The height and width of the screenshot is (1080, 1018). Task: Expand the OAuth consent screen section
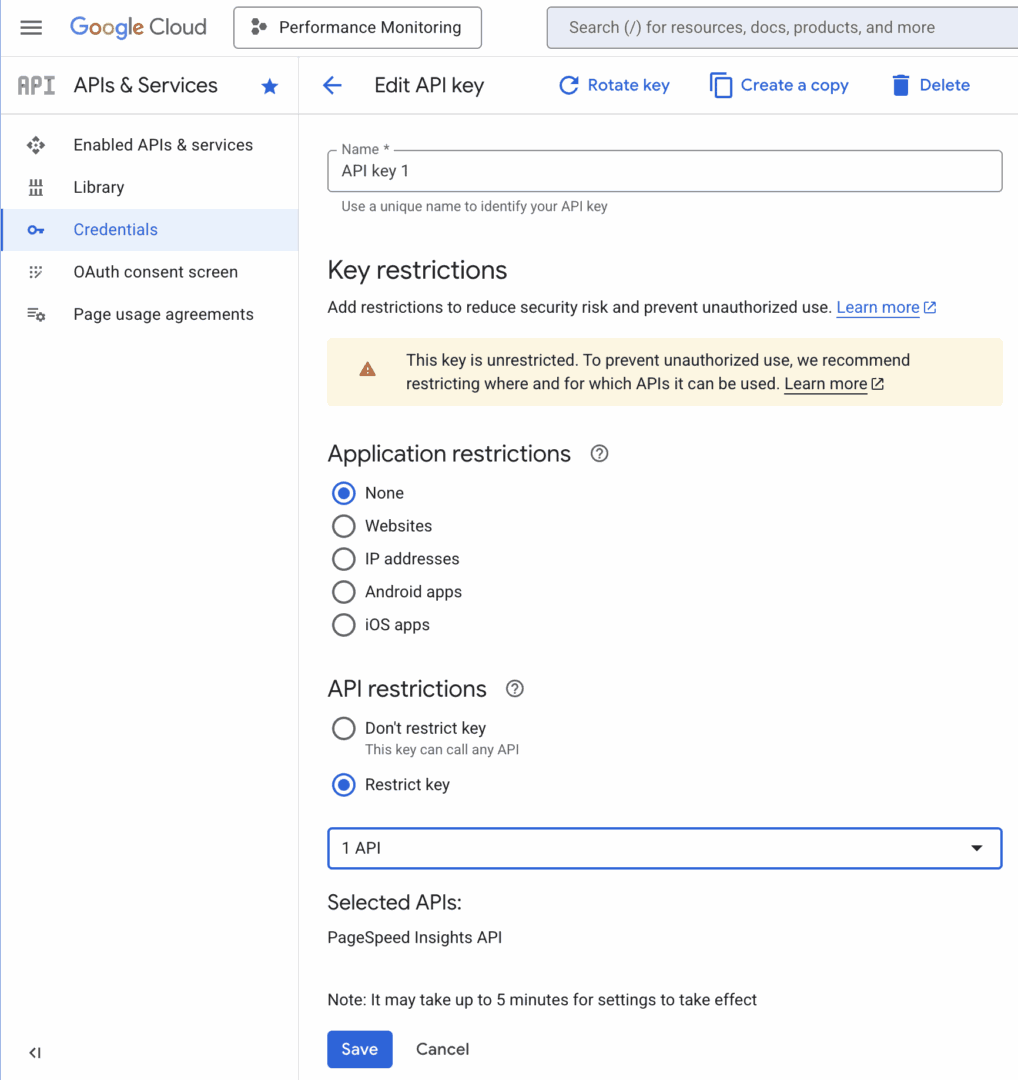[155, 271]
